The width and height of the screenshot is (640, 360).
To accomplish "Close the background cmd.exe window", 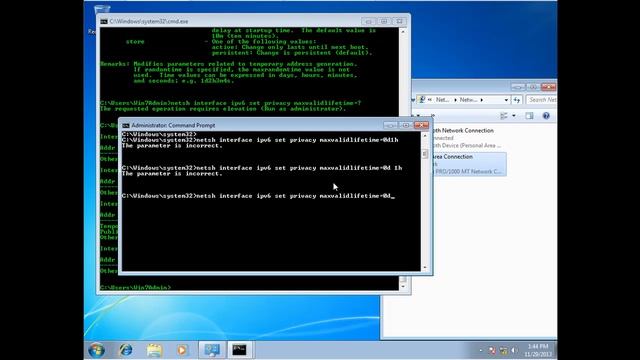I will [400, 21].
